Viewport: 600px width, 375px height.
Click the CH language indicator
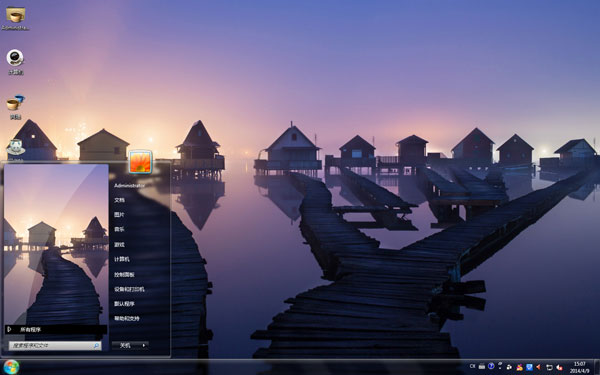tap(472, 366)
